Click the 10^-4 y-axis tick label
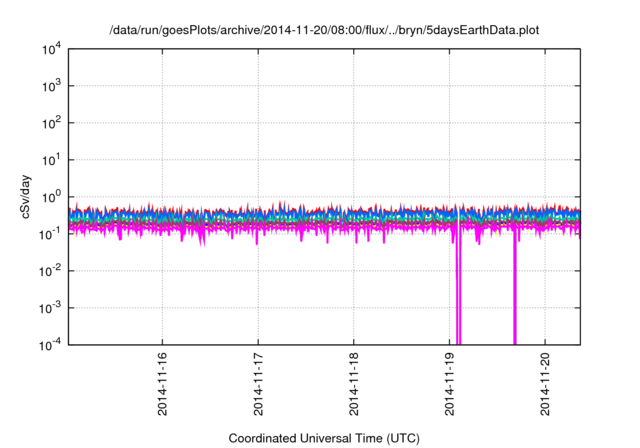This screenshot has width=640, height=448. (x=50, y=345)
